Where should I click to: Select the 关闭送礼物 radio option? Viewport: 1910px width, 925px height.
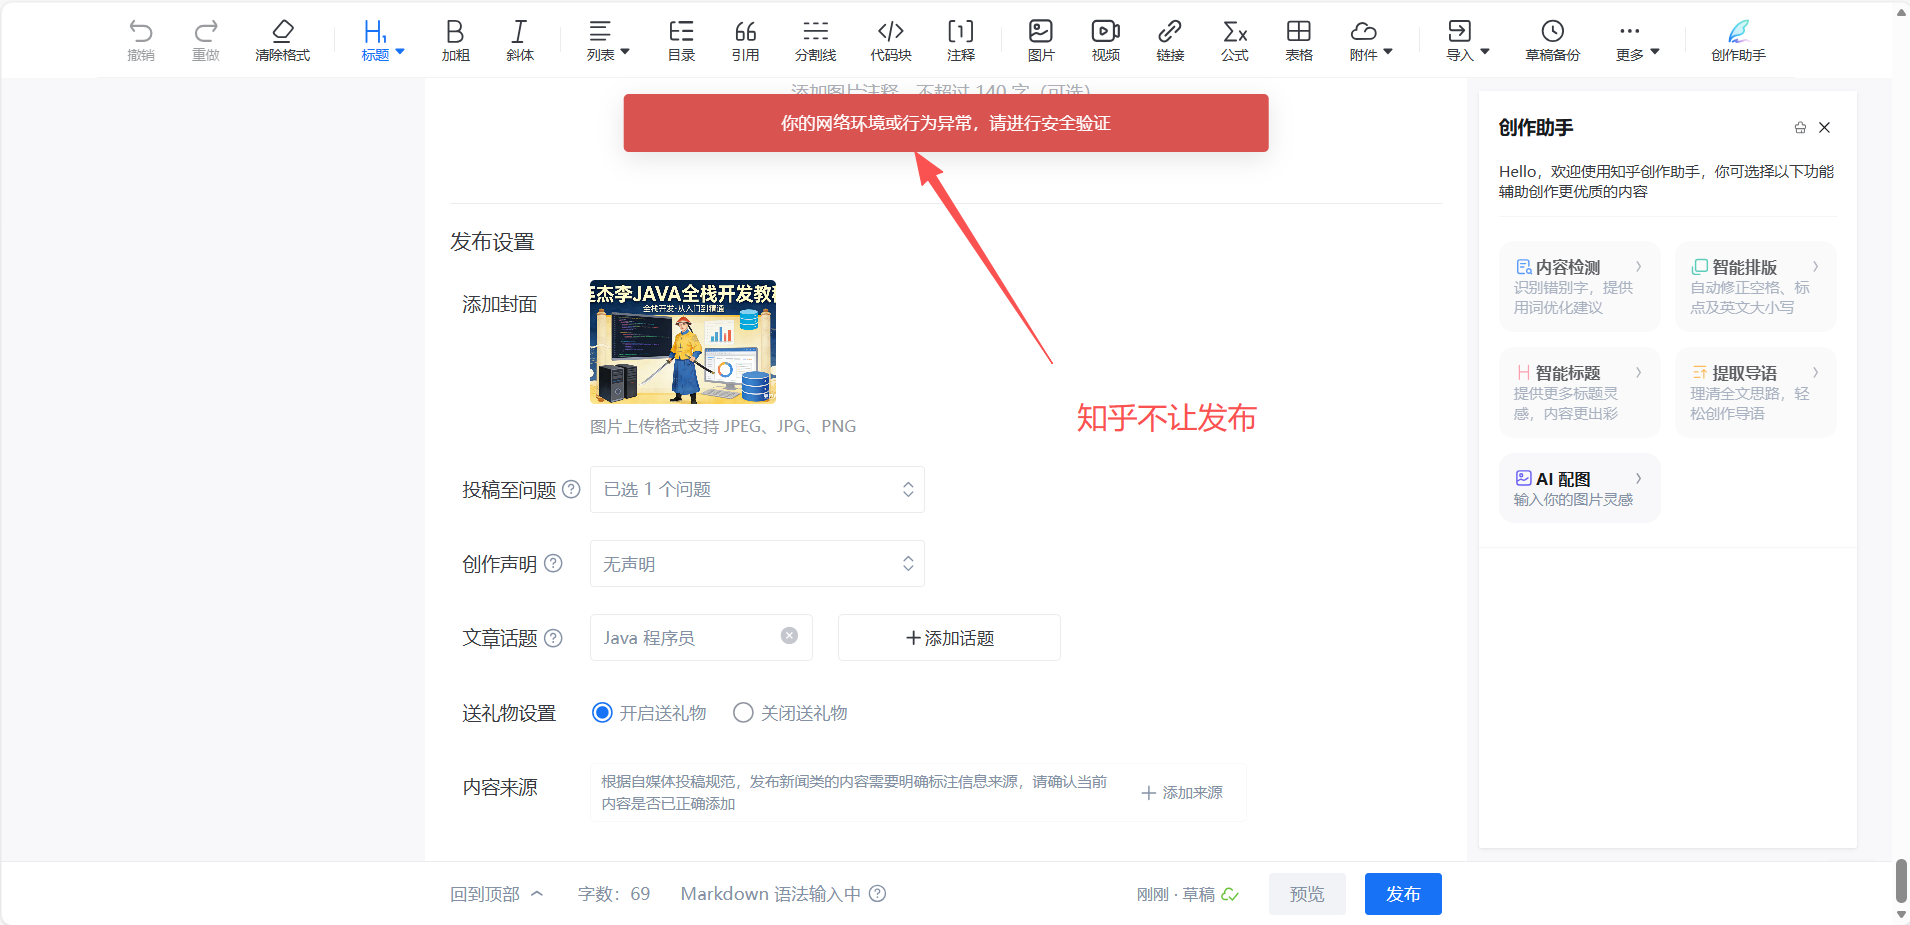743,713
